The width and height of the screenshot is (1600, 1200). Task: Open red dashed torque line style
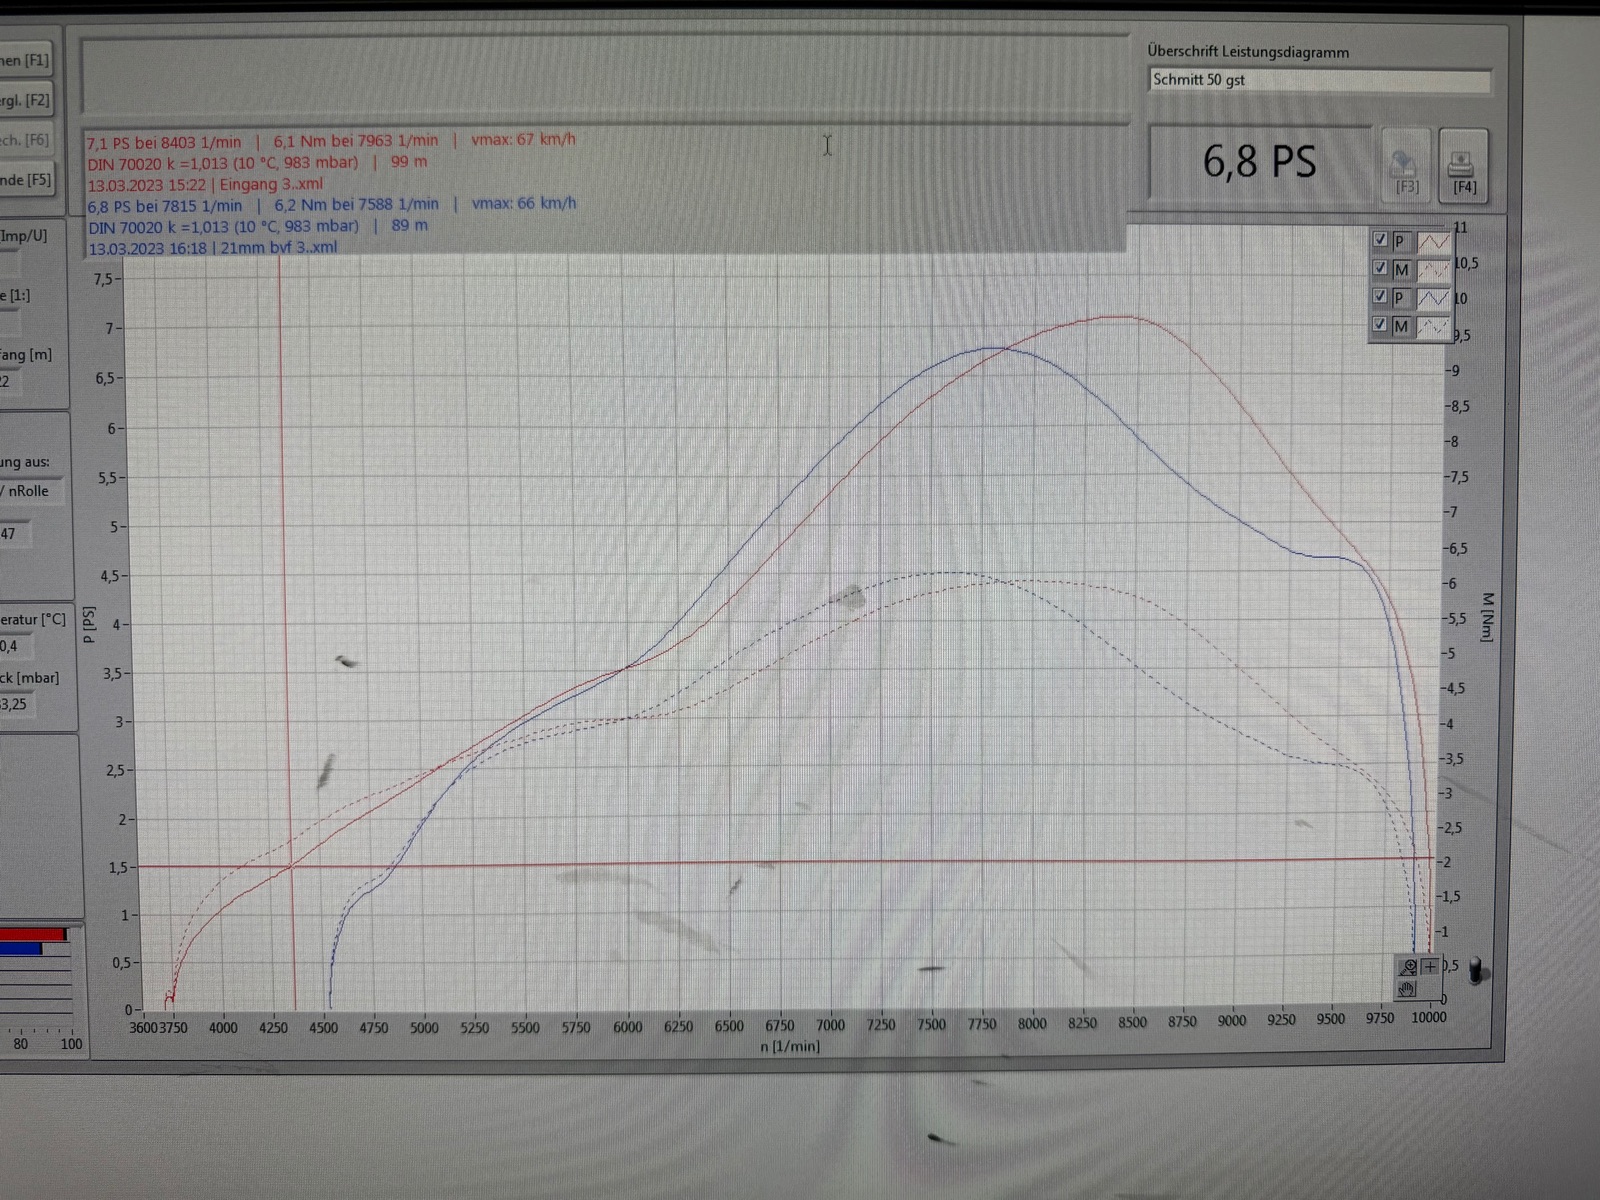pyautogui.click(x=1433, y=270)
